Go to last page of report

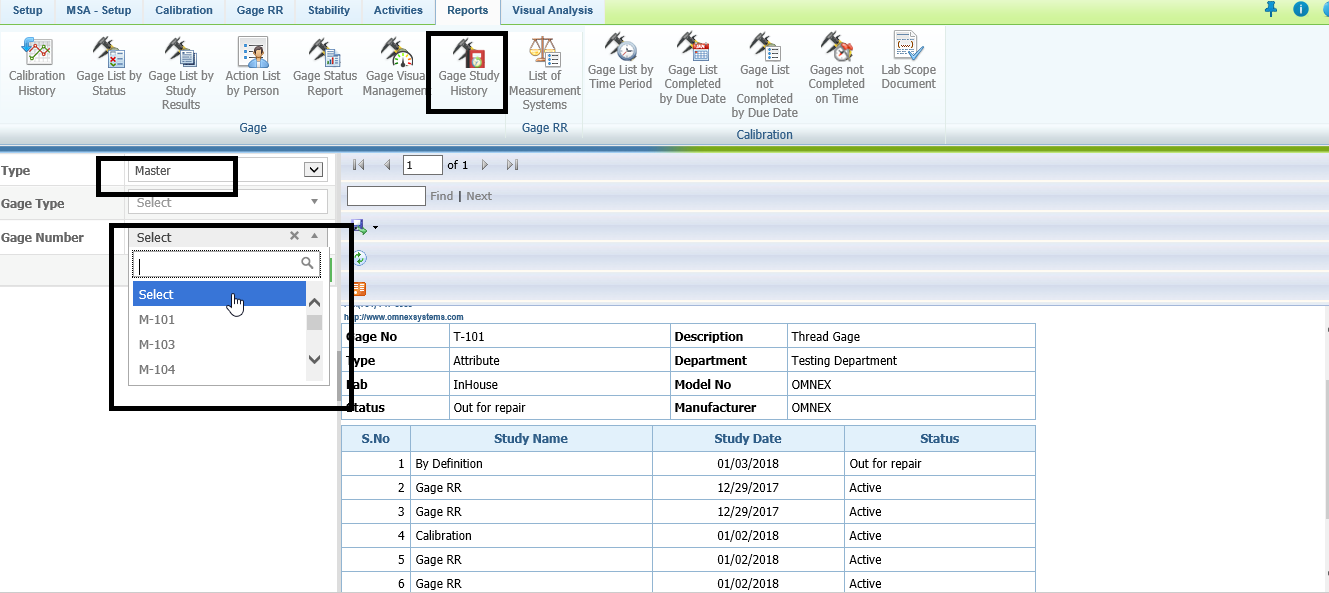click(x=513, y=165)
